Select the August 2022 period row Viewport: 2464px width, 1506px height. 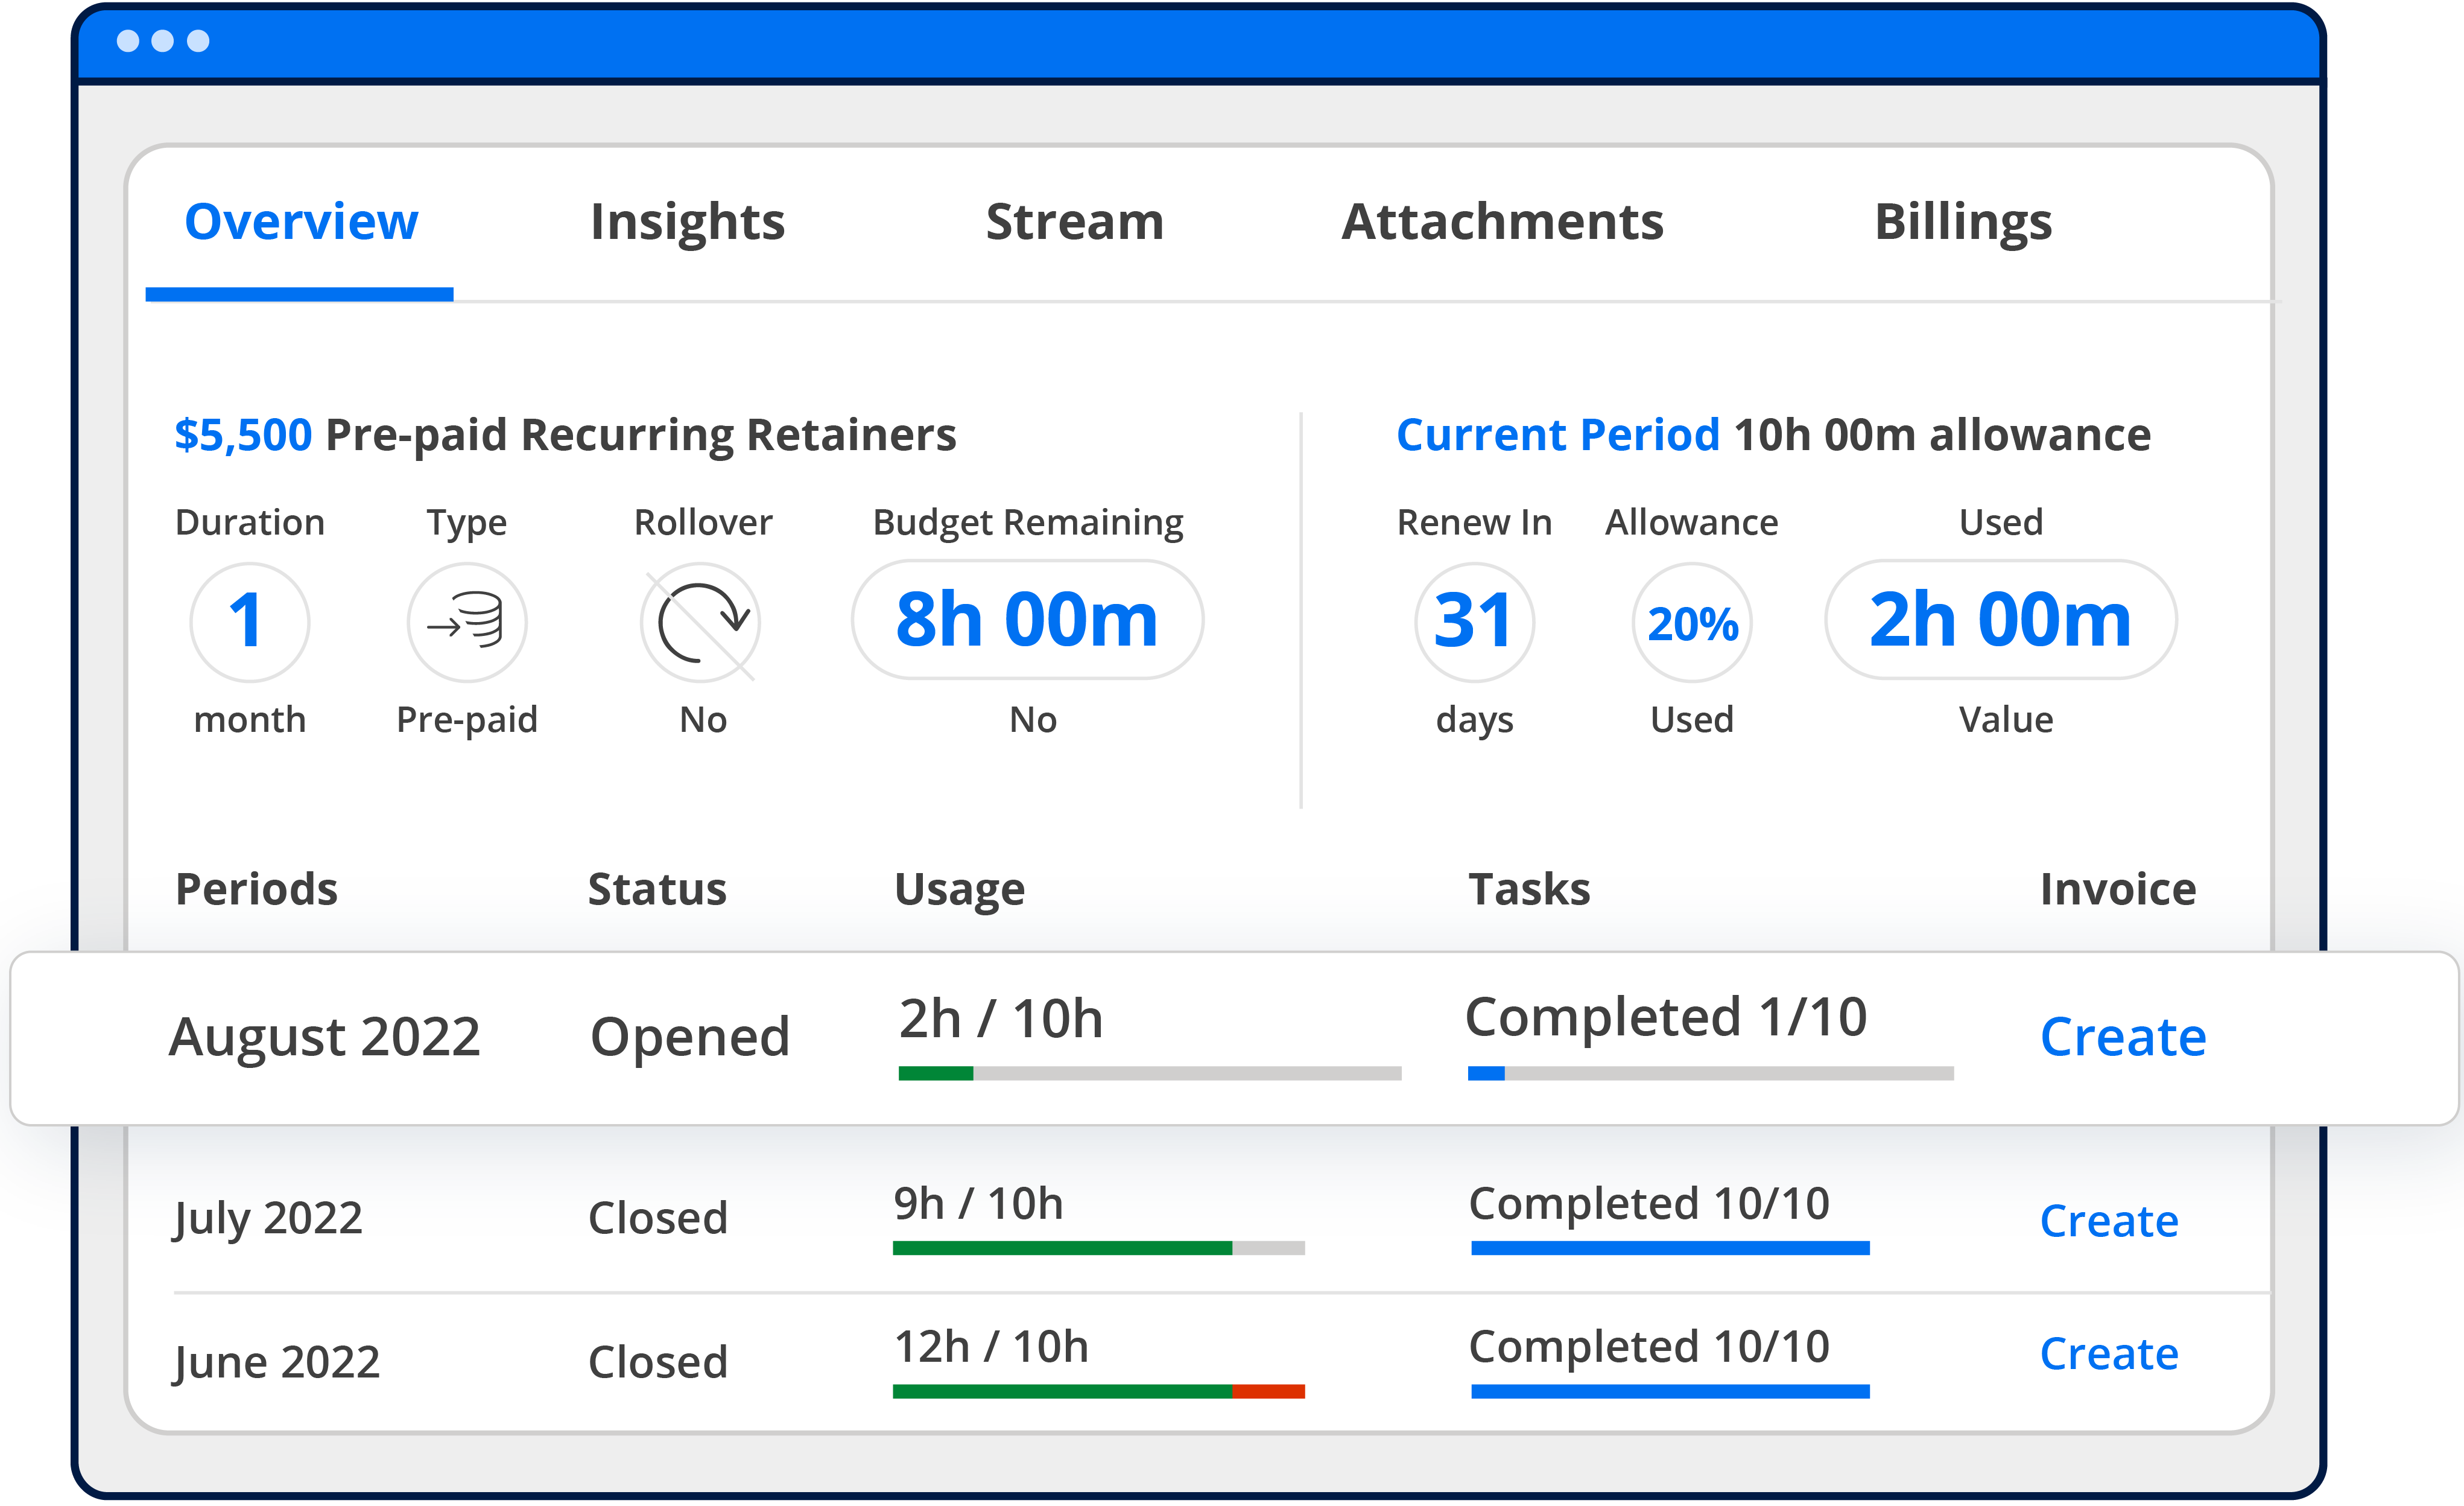[324, 1037]
